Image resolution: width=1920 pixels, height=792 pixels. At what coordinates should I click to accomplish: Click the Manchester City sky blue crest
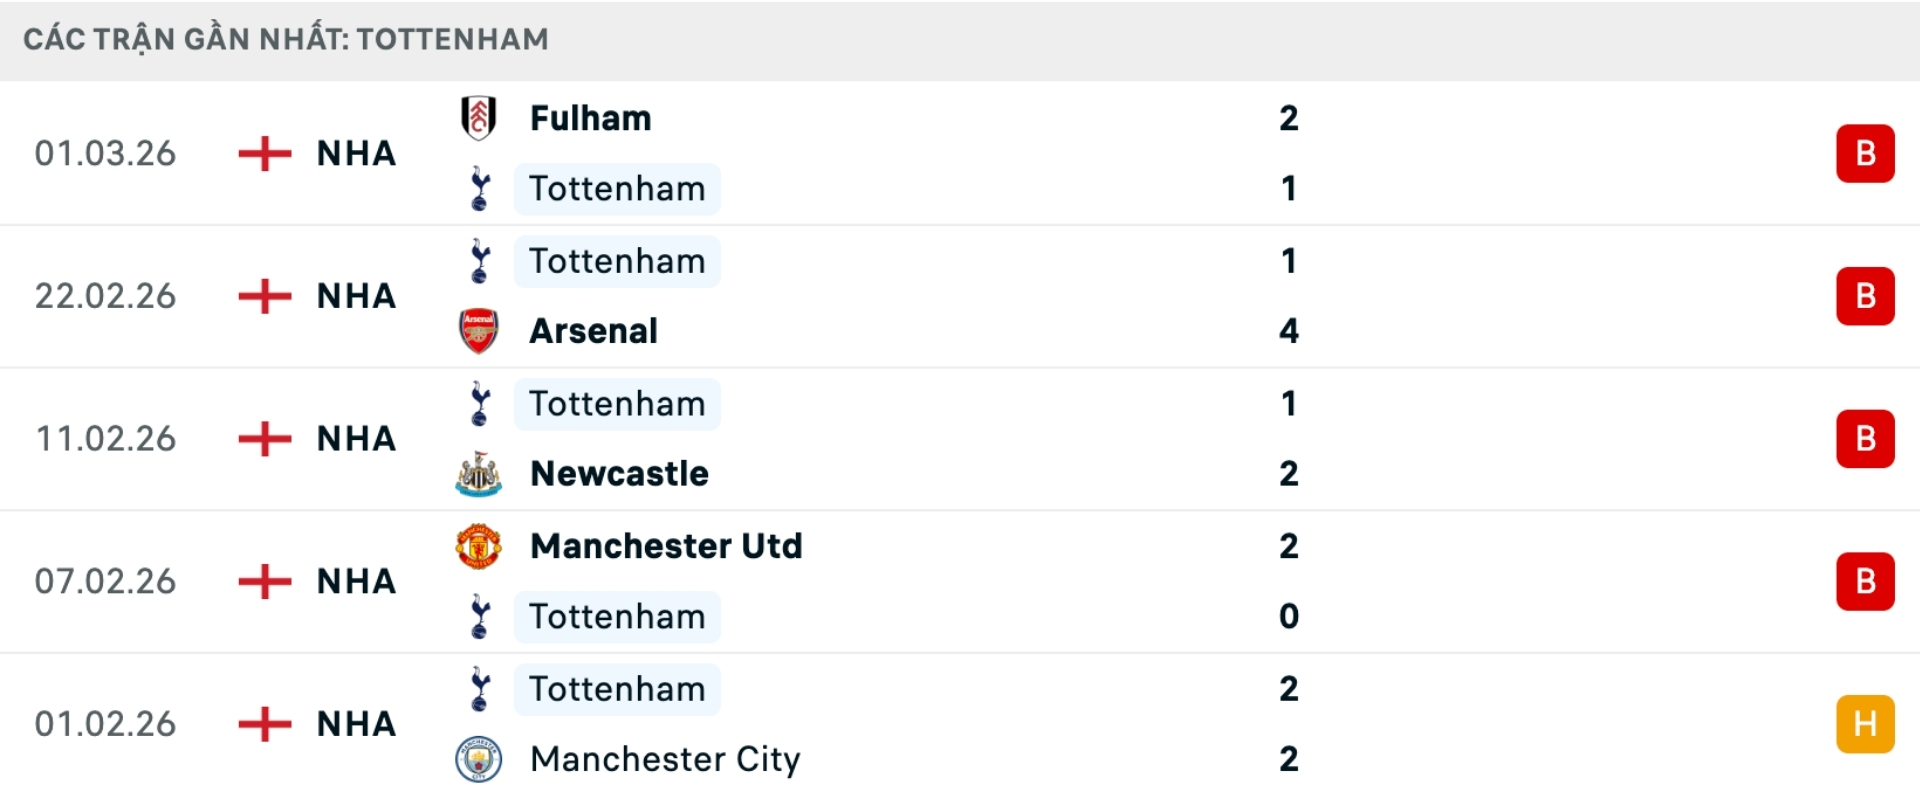click(x=480, y=759)
